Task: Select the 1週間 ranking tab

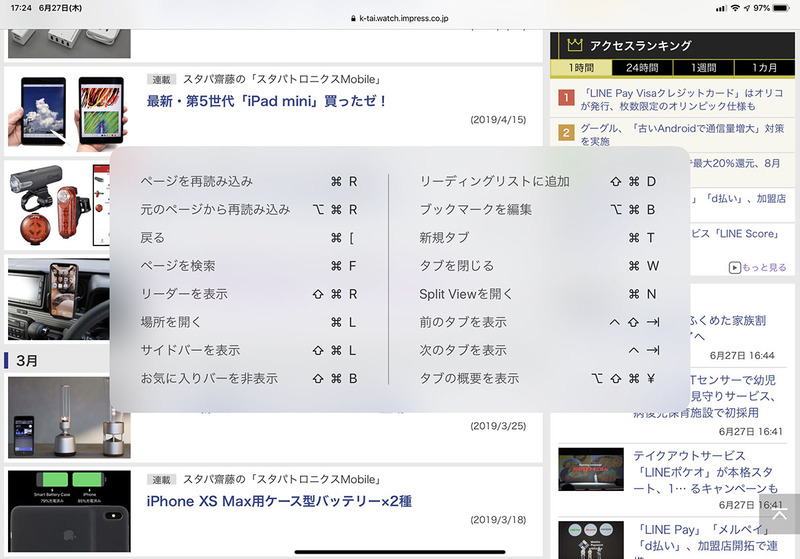Action: (704, 68)
